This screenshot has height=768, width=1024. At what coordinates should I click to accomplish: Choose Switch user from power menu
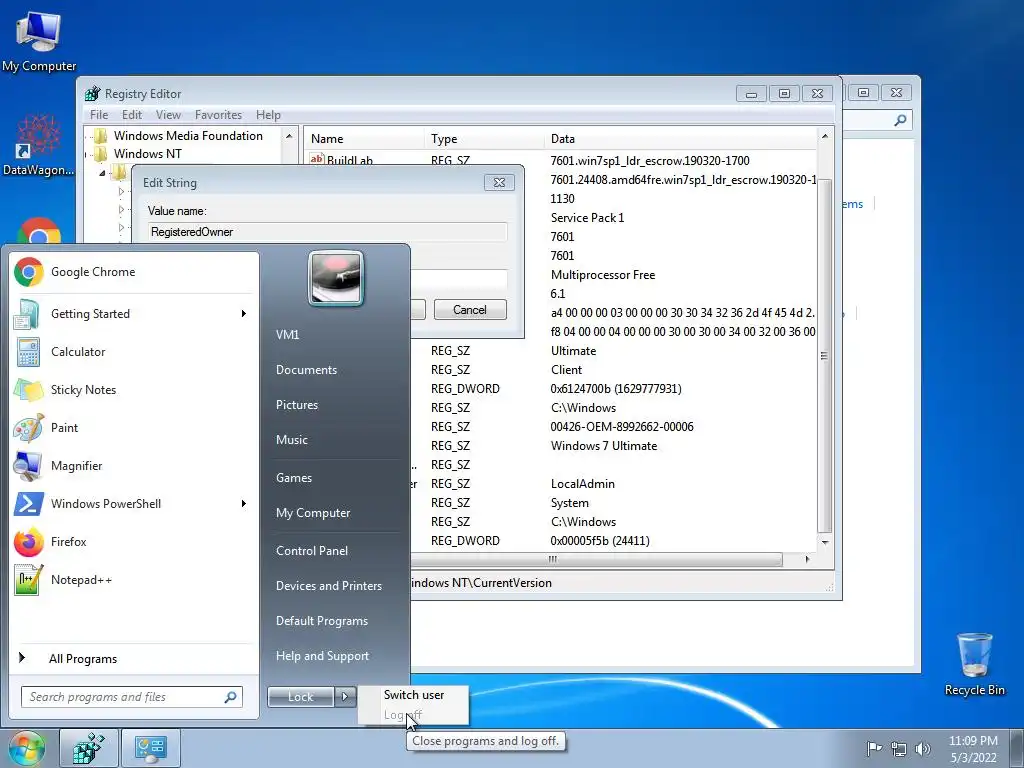413,695
